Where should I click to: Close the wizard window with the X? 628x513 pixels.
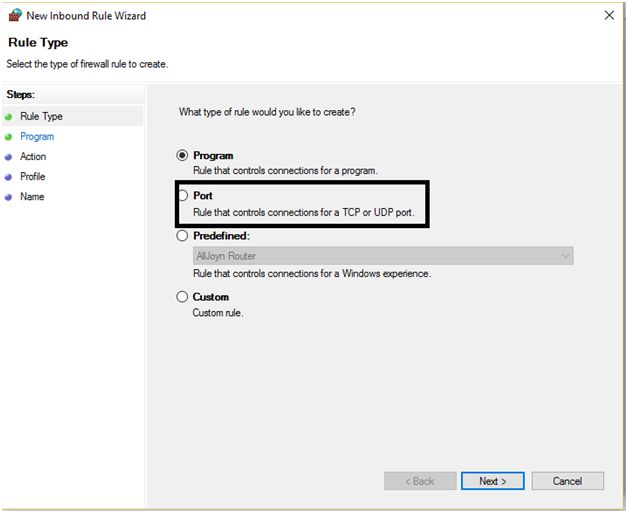609,16
